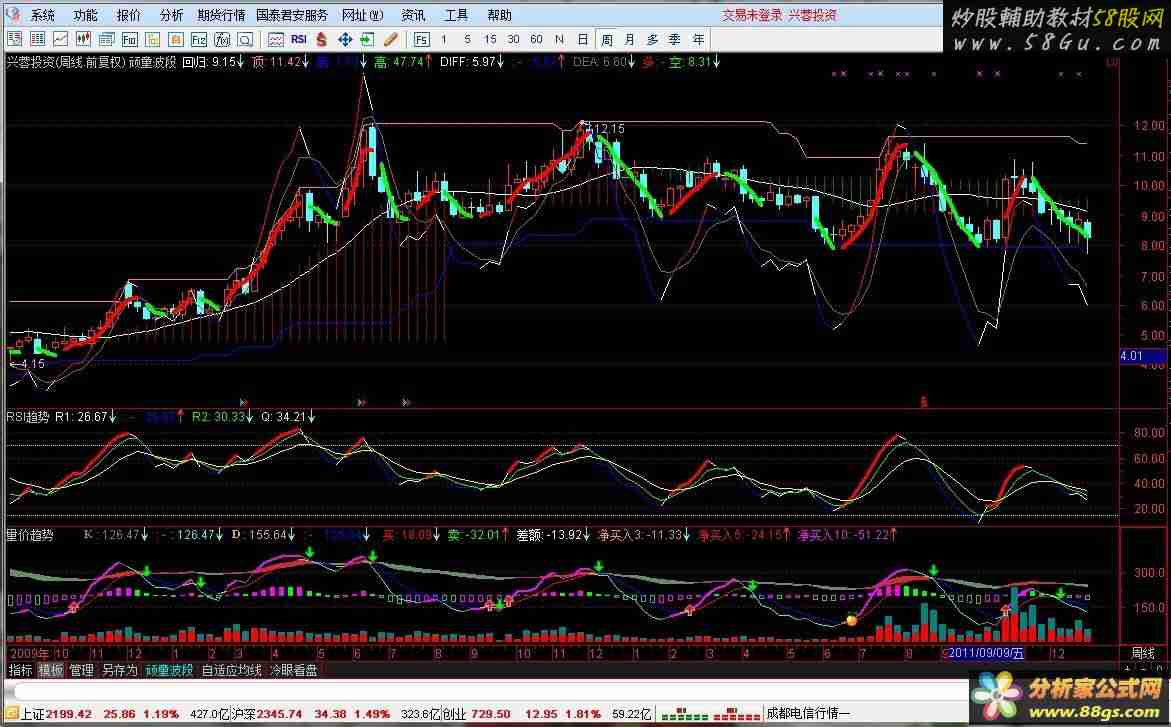Click the stacked windows detail icon
The width and height of the screenshot is (1171, 727).
(107, 39)
